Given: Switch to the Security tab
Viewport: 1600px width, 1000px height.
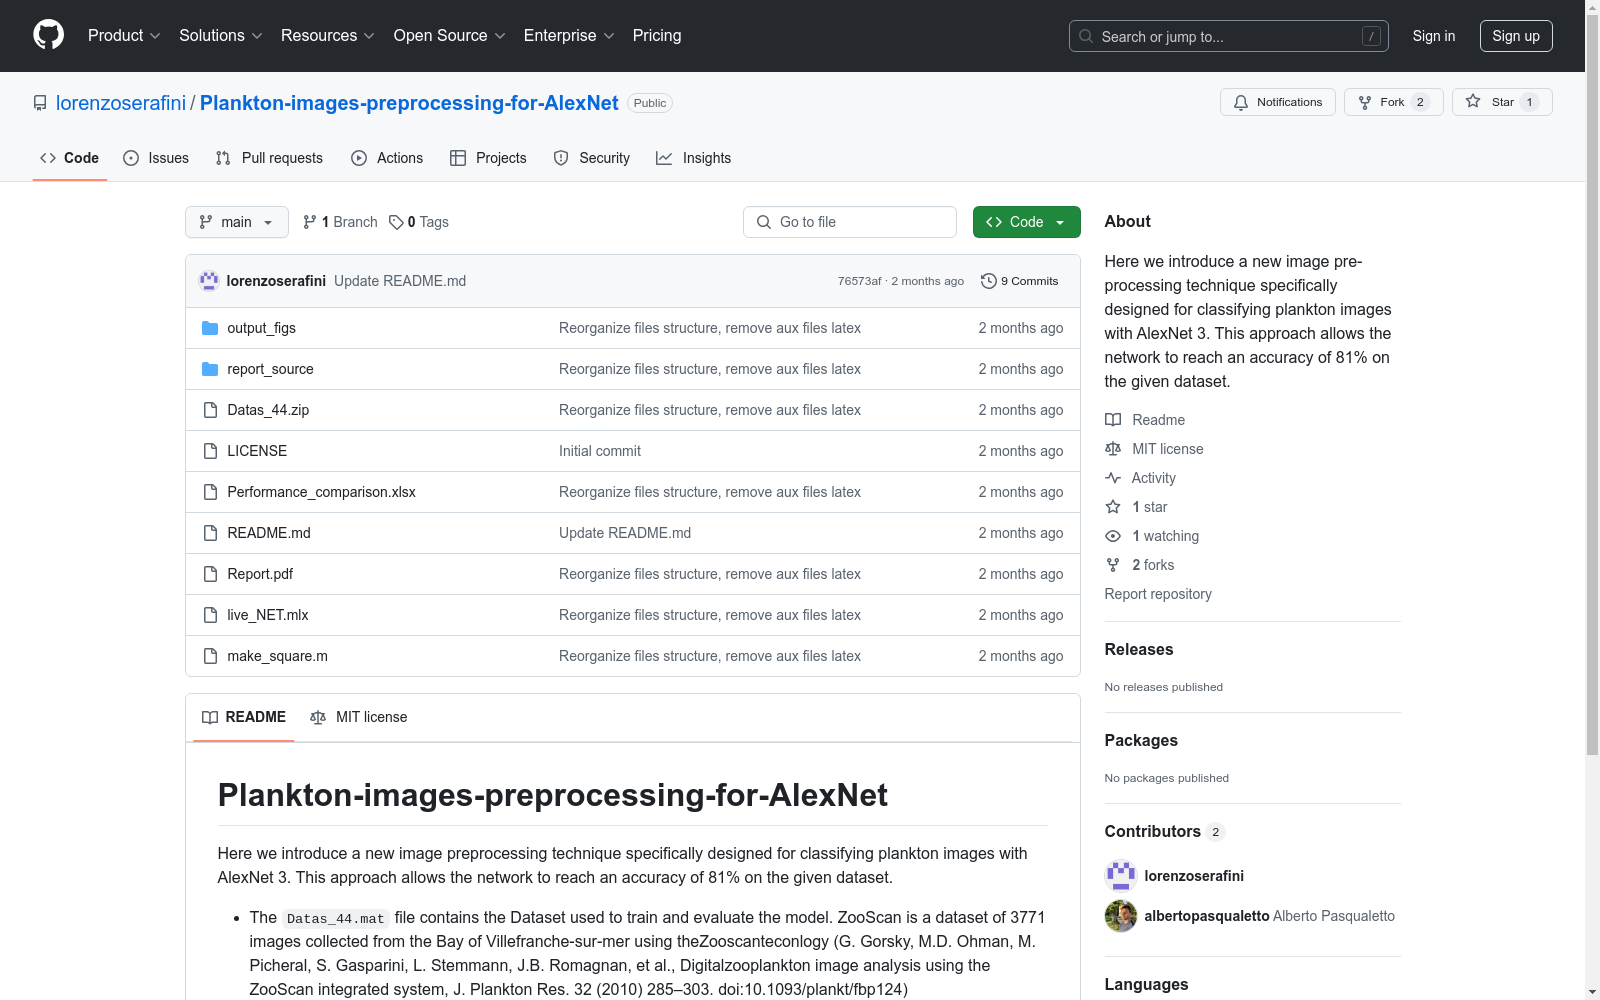Looking at the screenshot, I should [592, 158].
